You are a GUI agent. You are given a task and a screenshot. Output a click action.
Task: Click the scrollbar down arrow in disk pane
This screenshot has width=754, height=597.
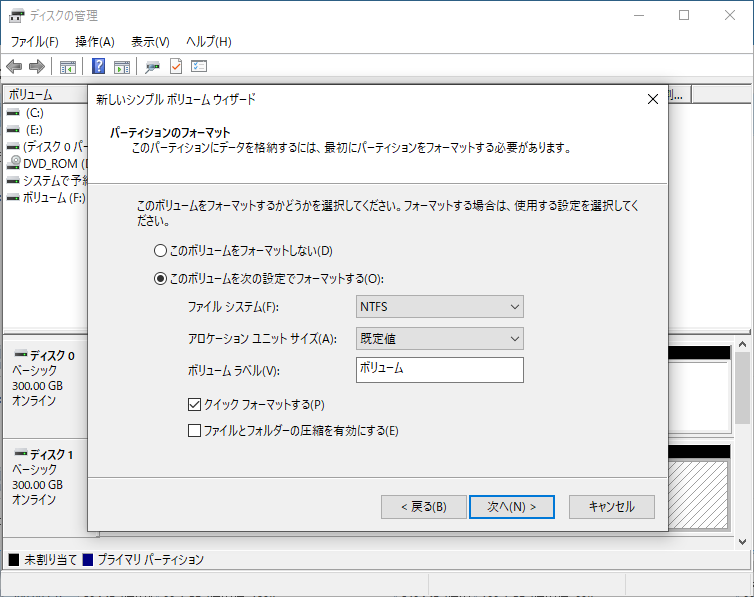point(742,542)
